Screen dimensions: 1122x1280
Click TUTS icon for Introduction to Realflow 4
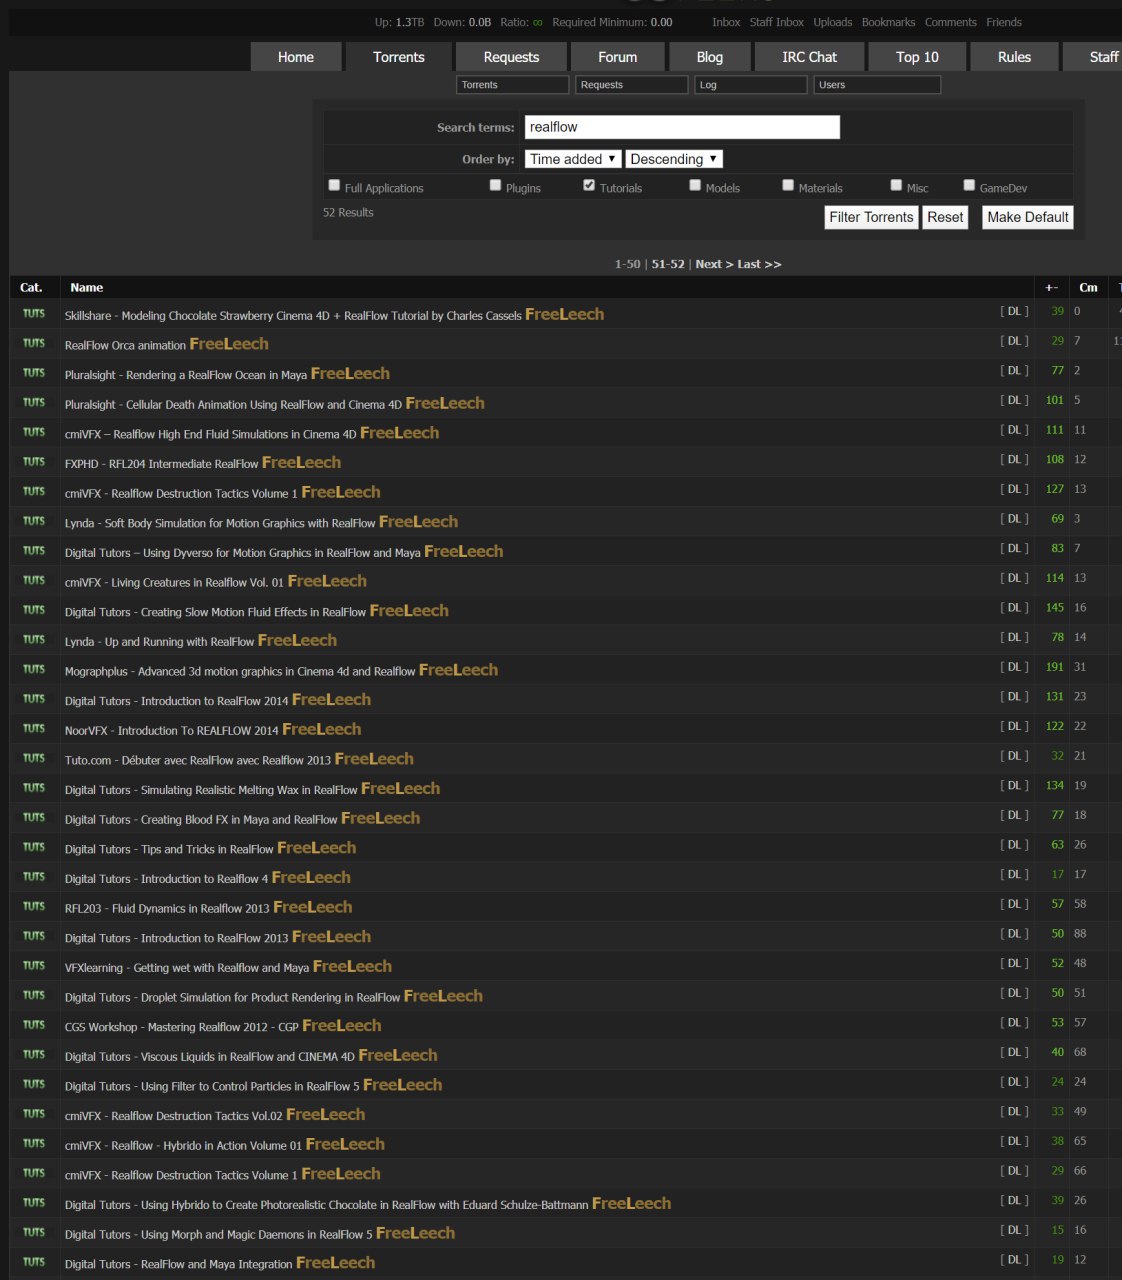point(34,876)
